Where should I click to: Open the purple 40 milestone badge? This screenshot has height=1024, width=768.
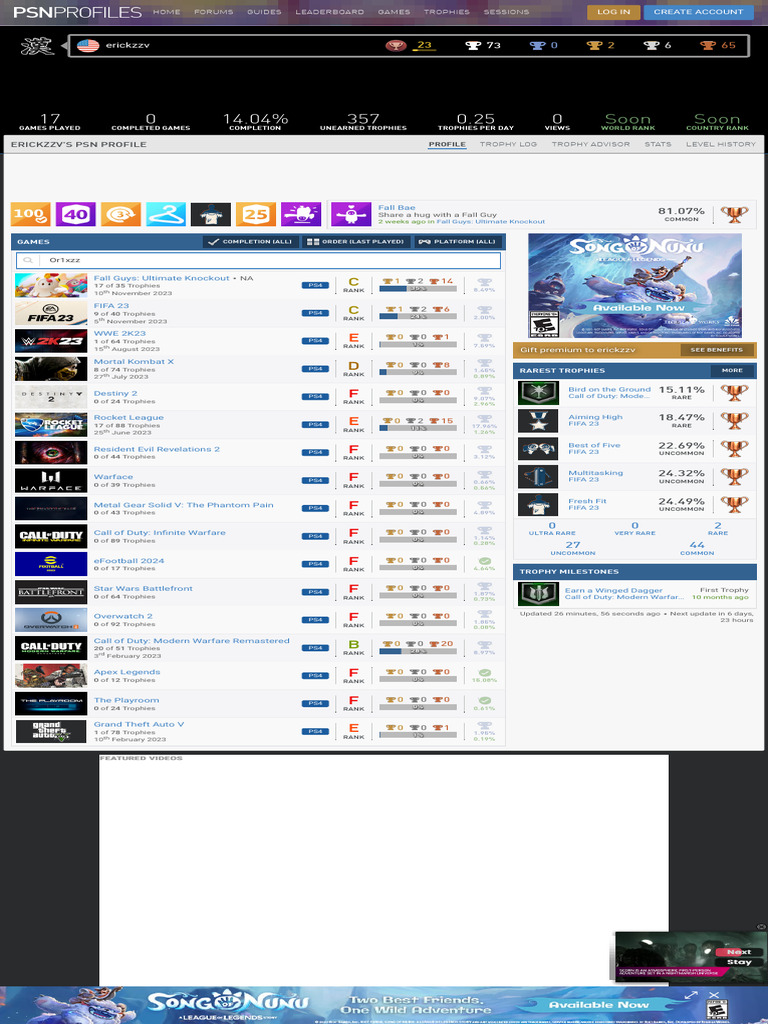coord(76,214)
